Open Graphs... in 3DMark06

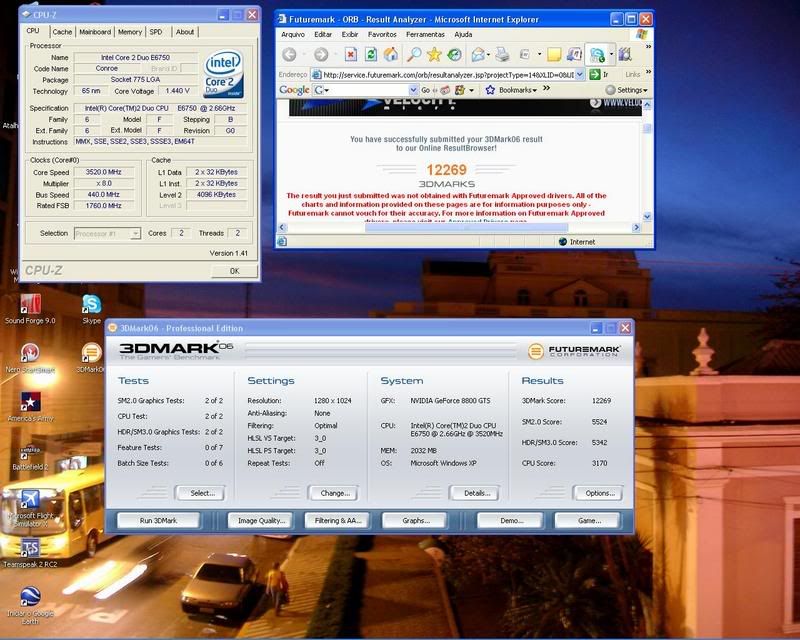pos(414,521)
